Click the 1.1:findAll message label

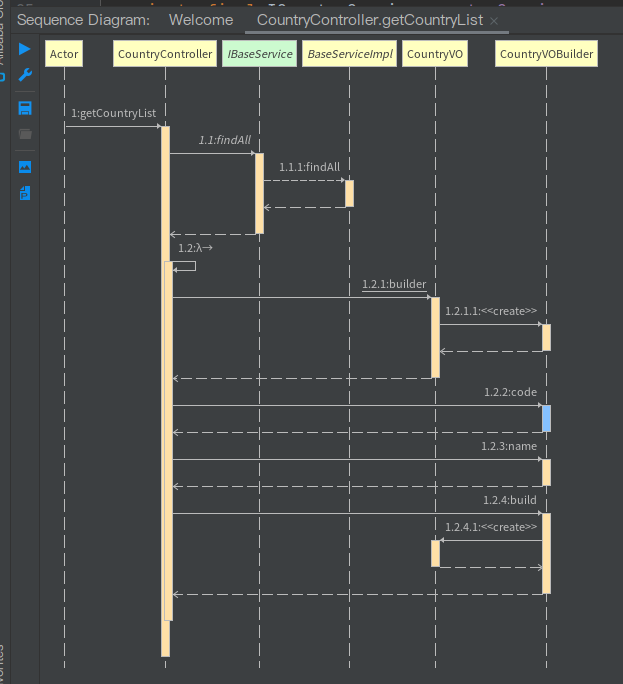tap(225, 140)
